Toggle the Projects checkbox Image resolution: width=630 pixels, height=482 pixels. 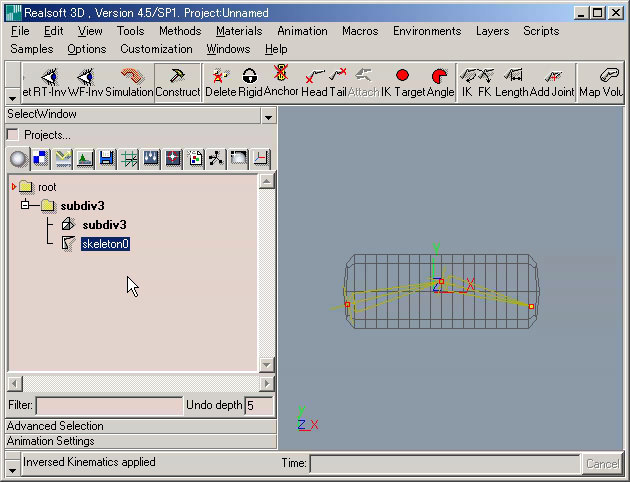point(13,135)
